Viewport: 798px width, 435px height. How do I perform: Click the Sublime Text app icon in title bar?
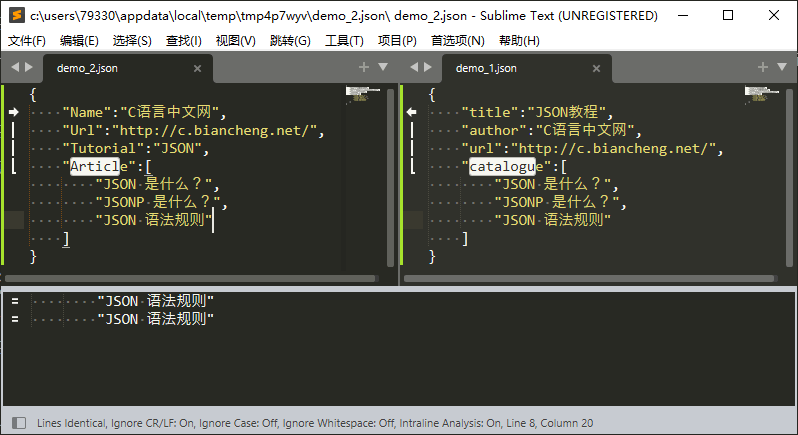coord(16,15)
